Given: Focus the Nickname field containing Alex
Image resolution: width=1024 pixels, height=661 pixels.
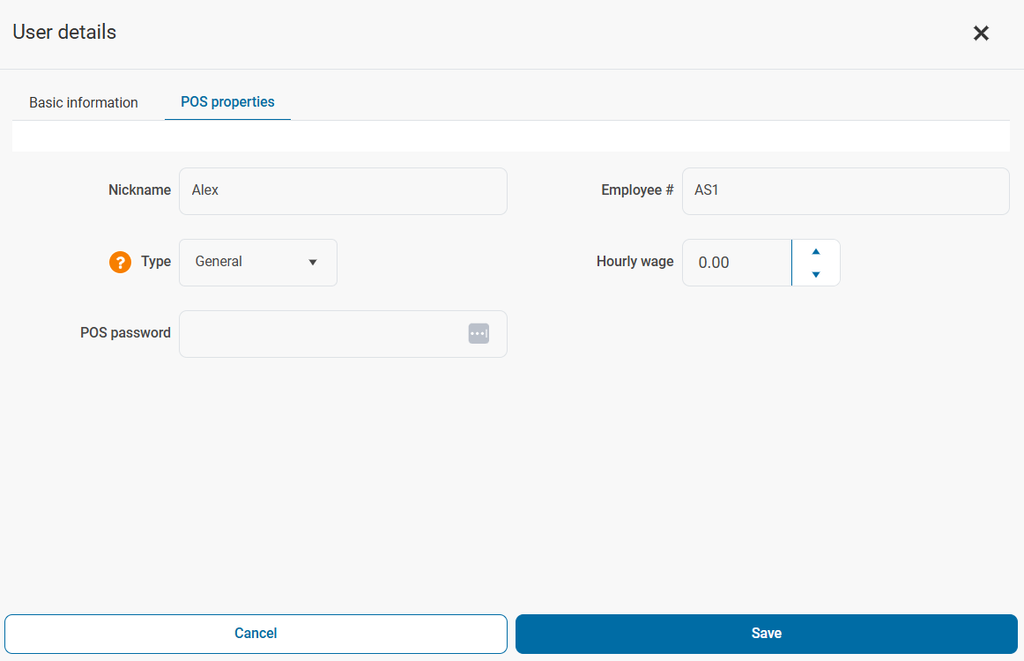Looking at the screenshot, I should [342, 190].
